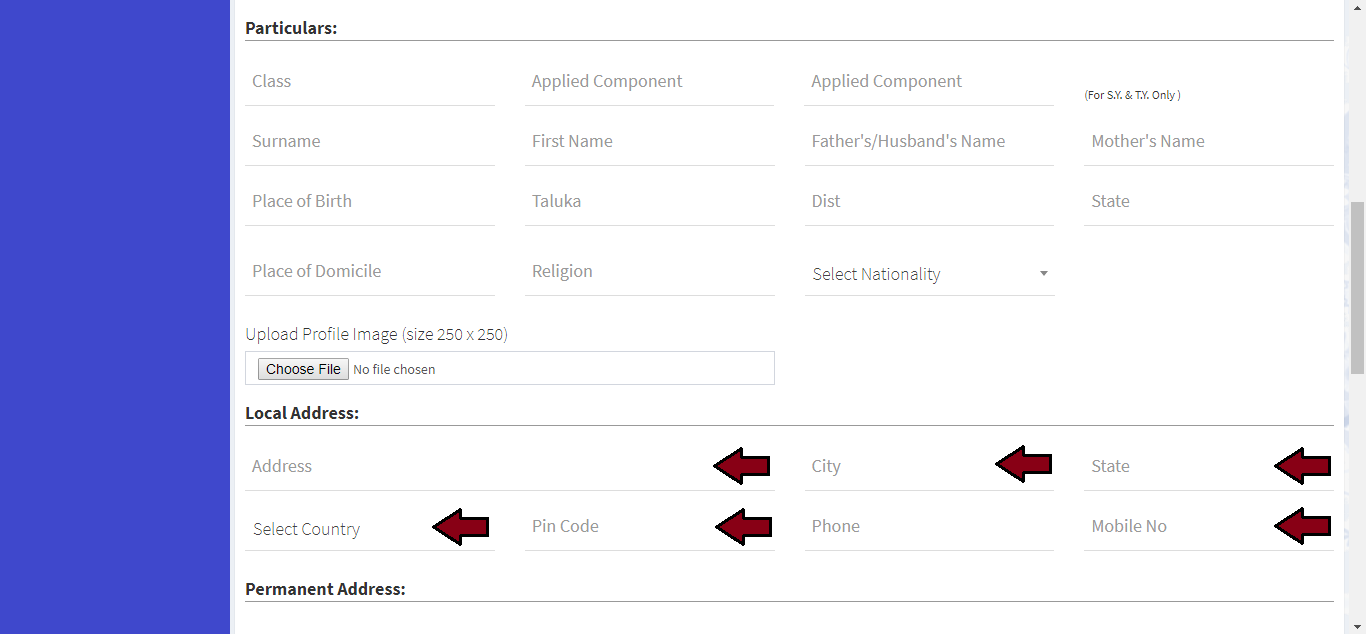The width and height of the screenshot is (1366, 634).
Task: Click the First Name field
Action: pos(650,142)
